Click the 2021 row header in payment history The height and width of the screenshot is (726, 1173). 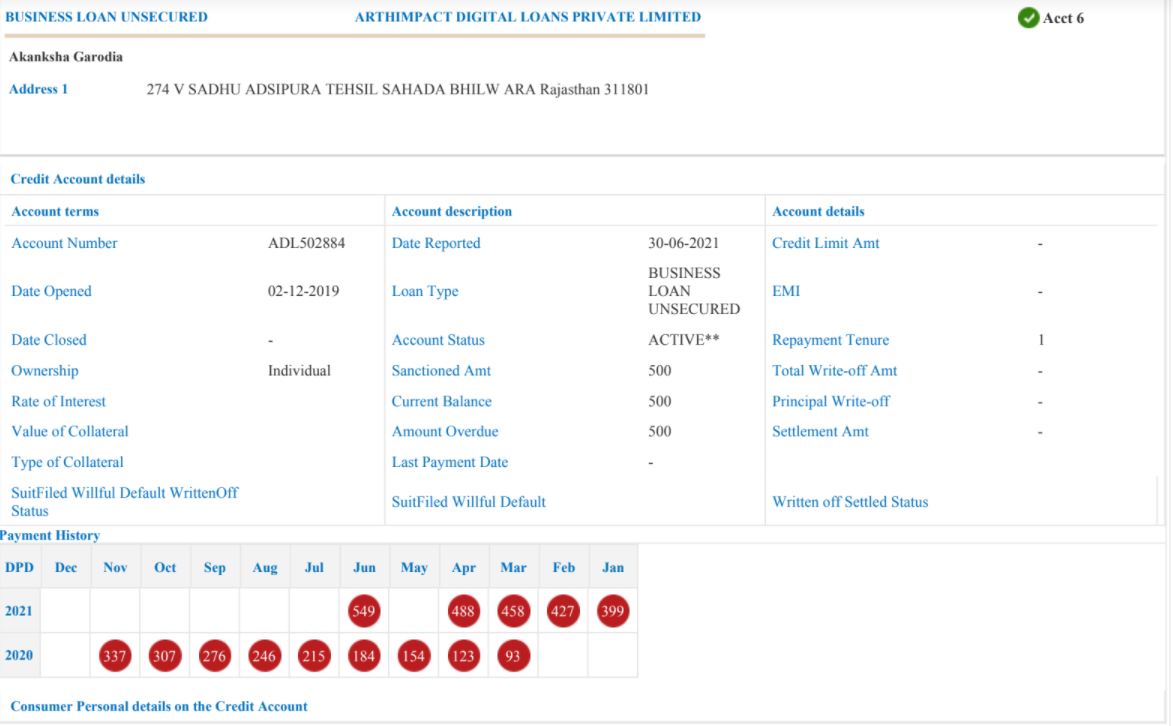19,610
